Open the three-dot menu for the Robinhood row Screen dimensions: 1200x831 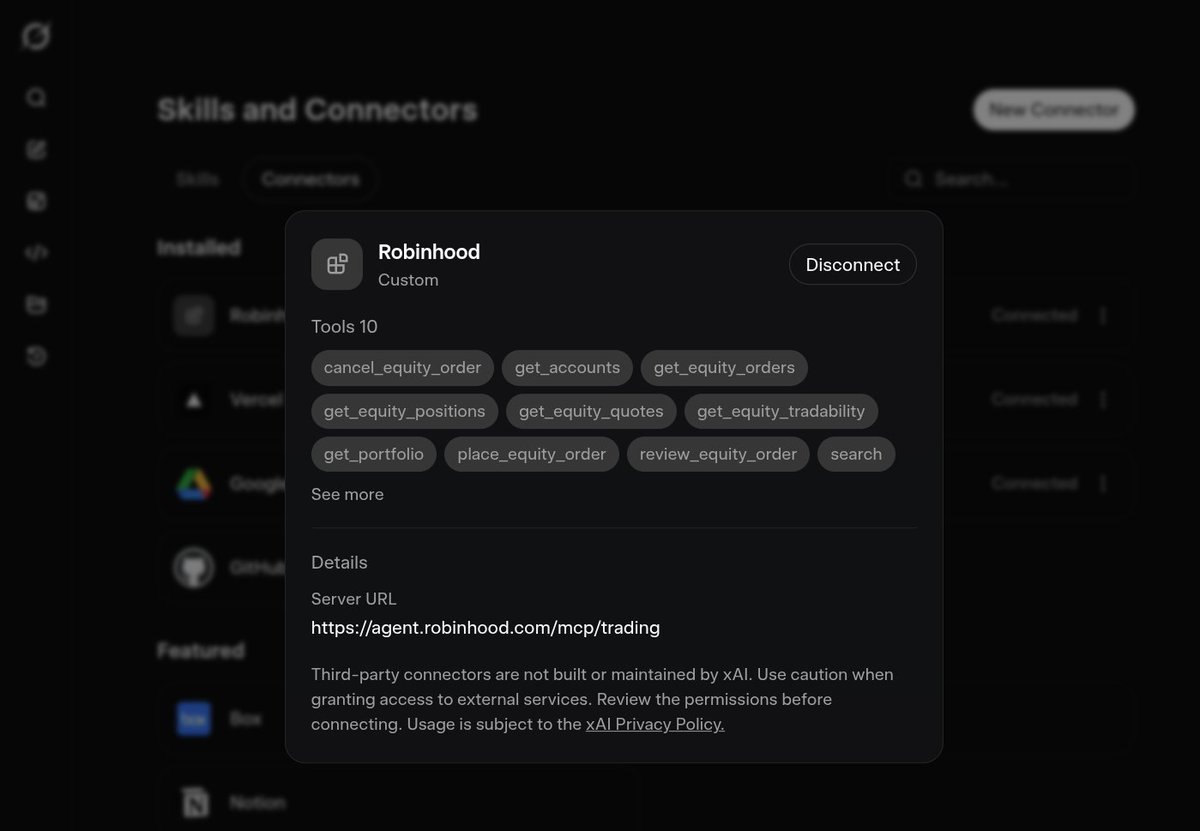coord(1103,315)
